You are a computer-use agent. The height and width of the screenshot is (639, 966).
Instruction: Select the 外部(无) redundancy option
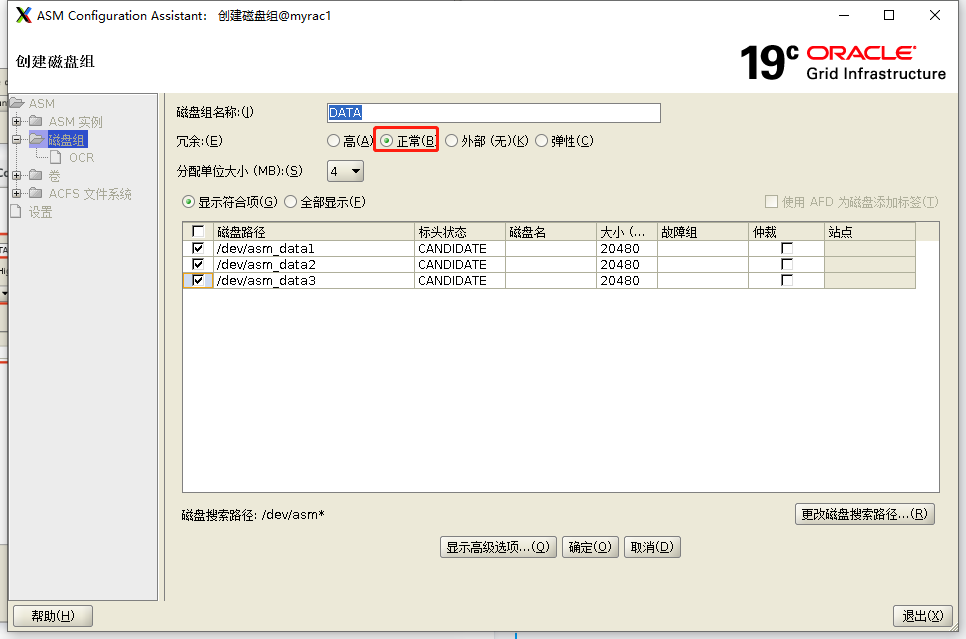451,140
